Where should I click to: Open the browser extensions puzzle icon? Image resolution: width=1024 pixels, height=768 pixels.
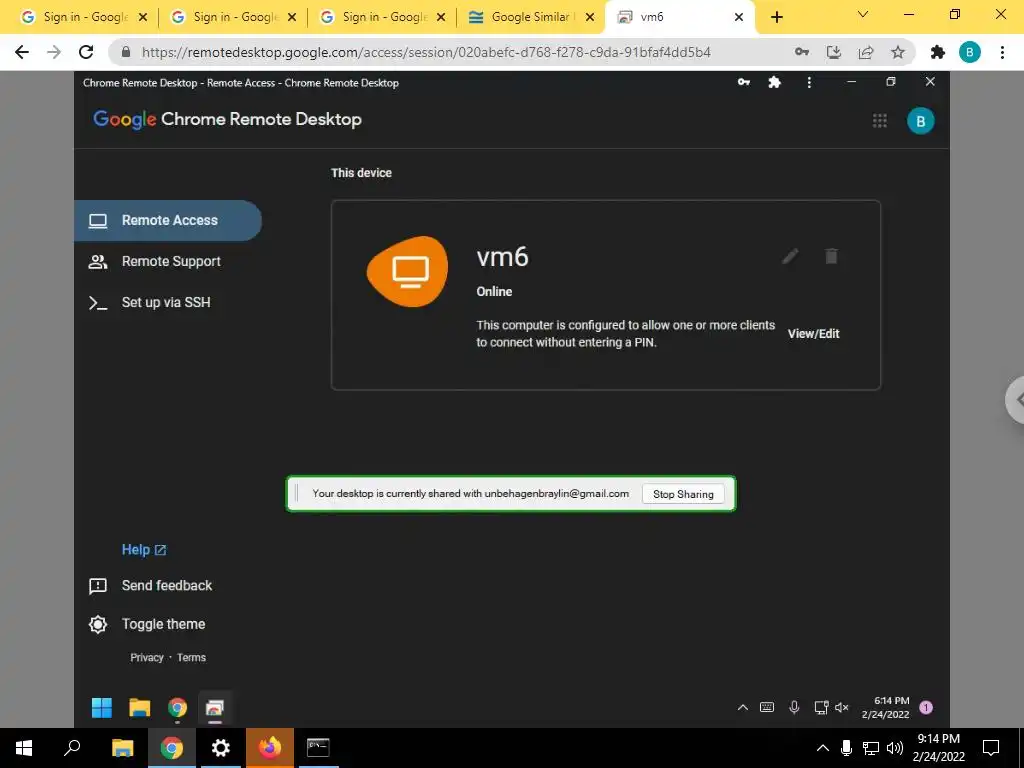point(938,52)
